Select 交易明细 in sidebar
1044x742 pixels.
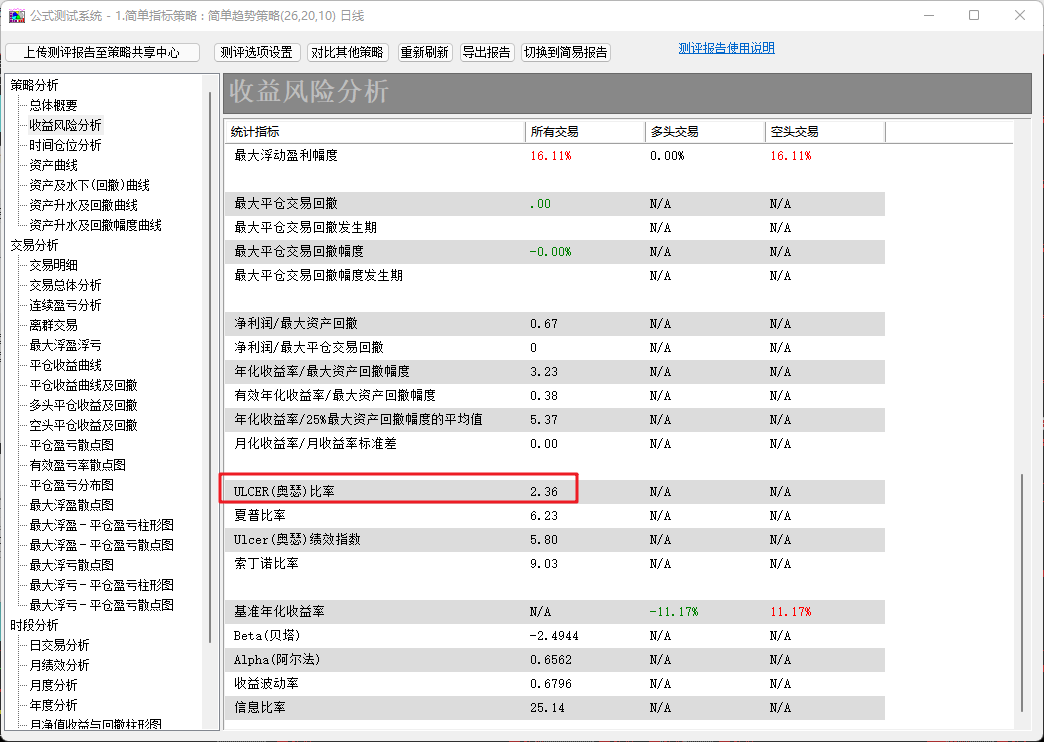[x=53, y=265]
